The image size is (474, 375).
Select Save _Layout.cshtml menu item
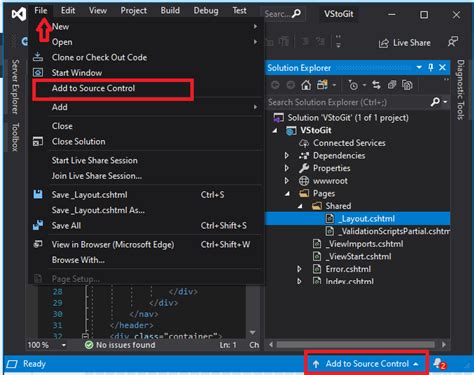tap(146, 195)
